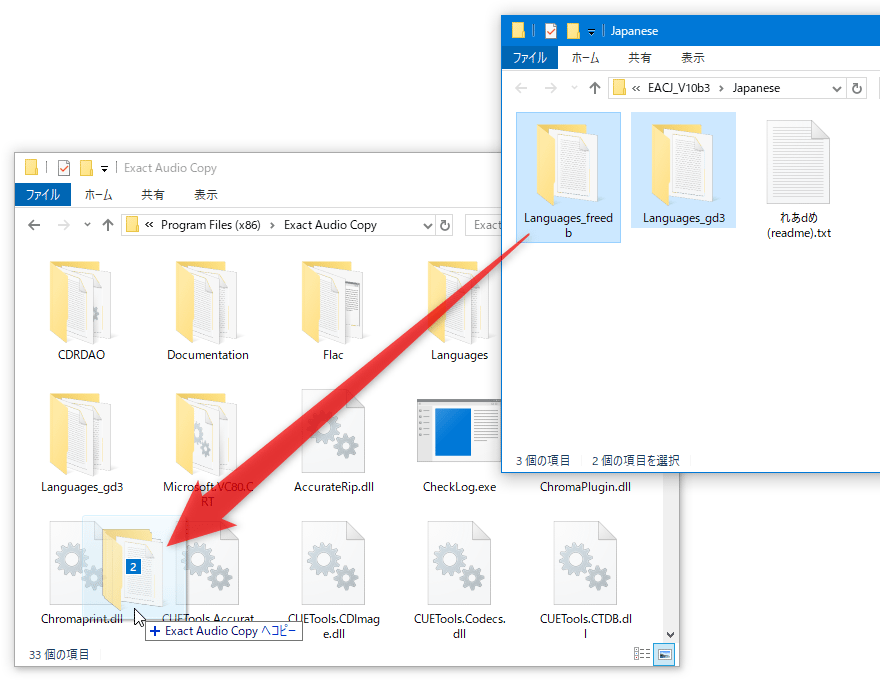Open recent locations dropdown in Exact Audio Copy window
The width and height of the screenshot is (880, 680).
(87, 225)
